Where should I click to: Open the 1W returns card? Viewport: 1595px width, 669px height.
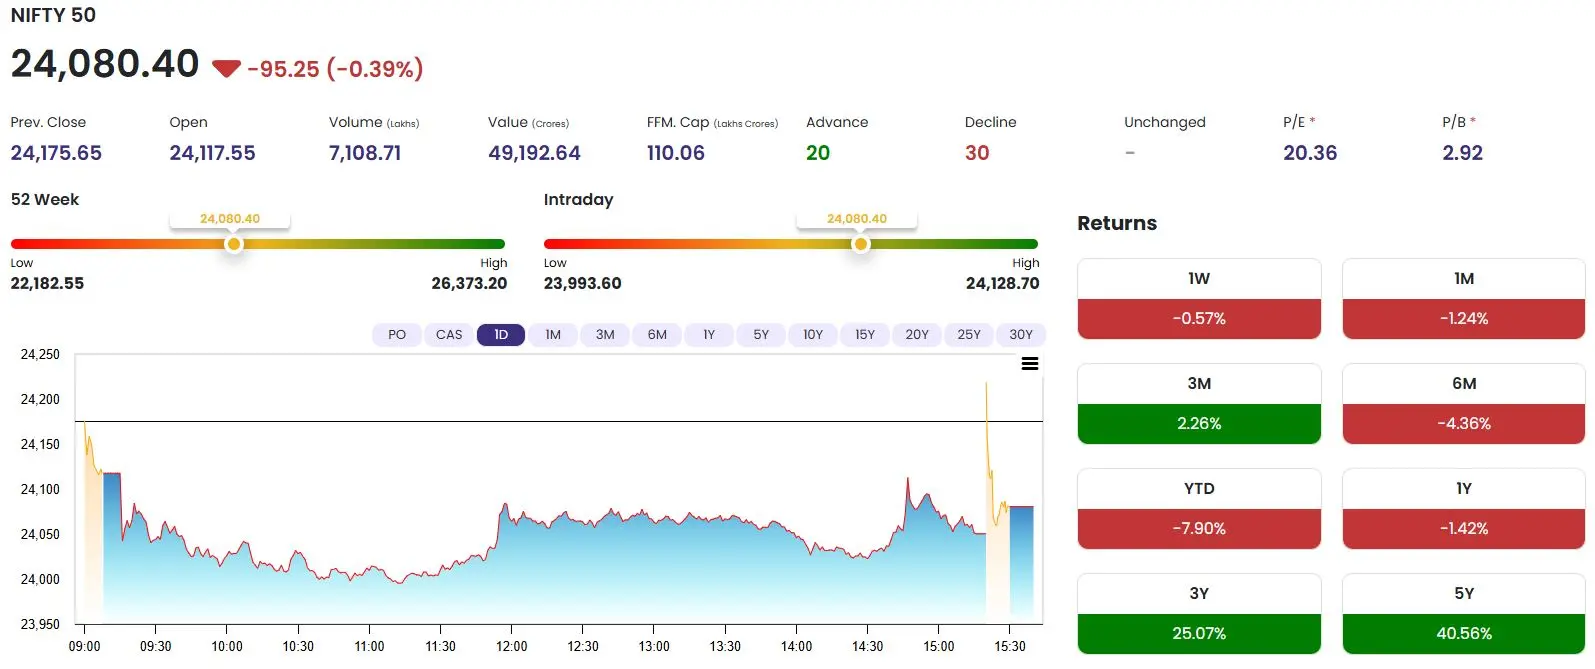(1199, 299)
